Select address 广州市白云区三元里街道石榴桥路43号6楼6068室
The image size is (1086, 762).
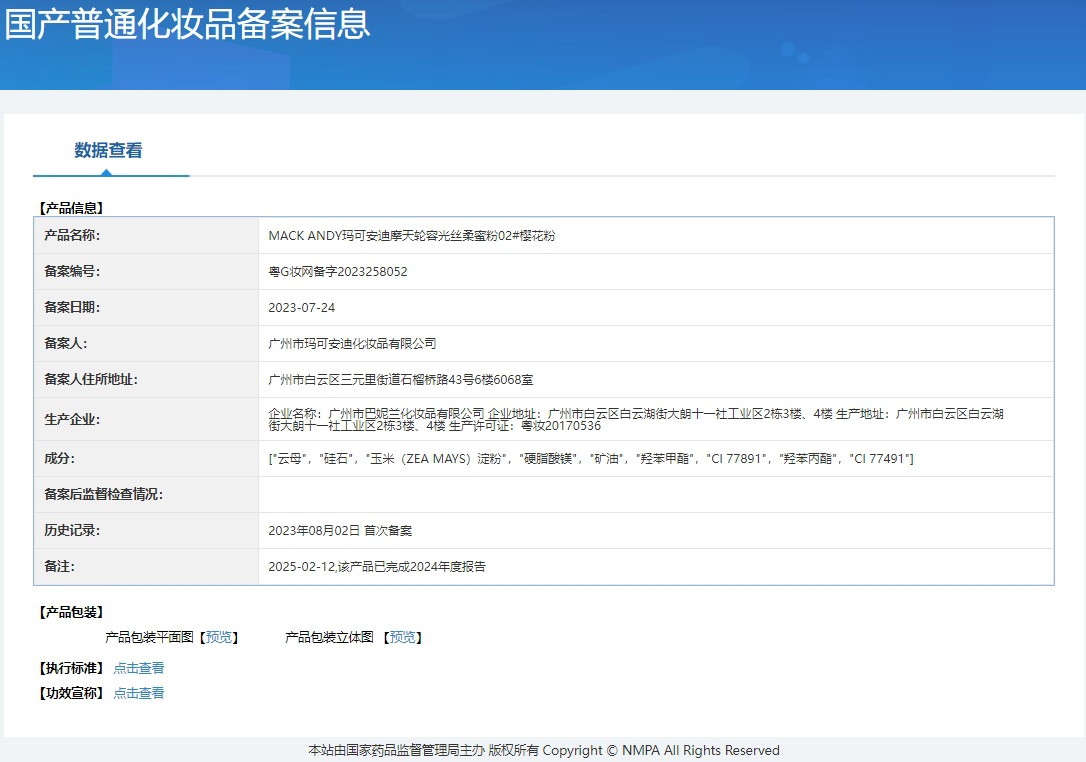[x=400, y=380]
